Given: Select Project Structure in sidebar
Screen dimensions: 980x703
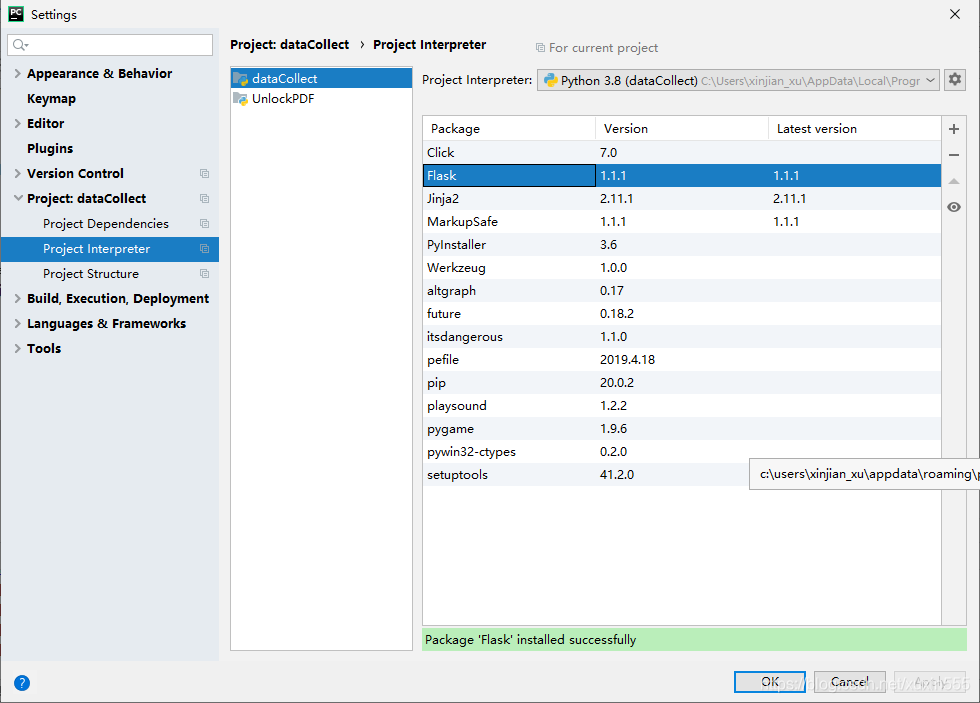Looking at the screenshot, I should pos(91,274).
